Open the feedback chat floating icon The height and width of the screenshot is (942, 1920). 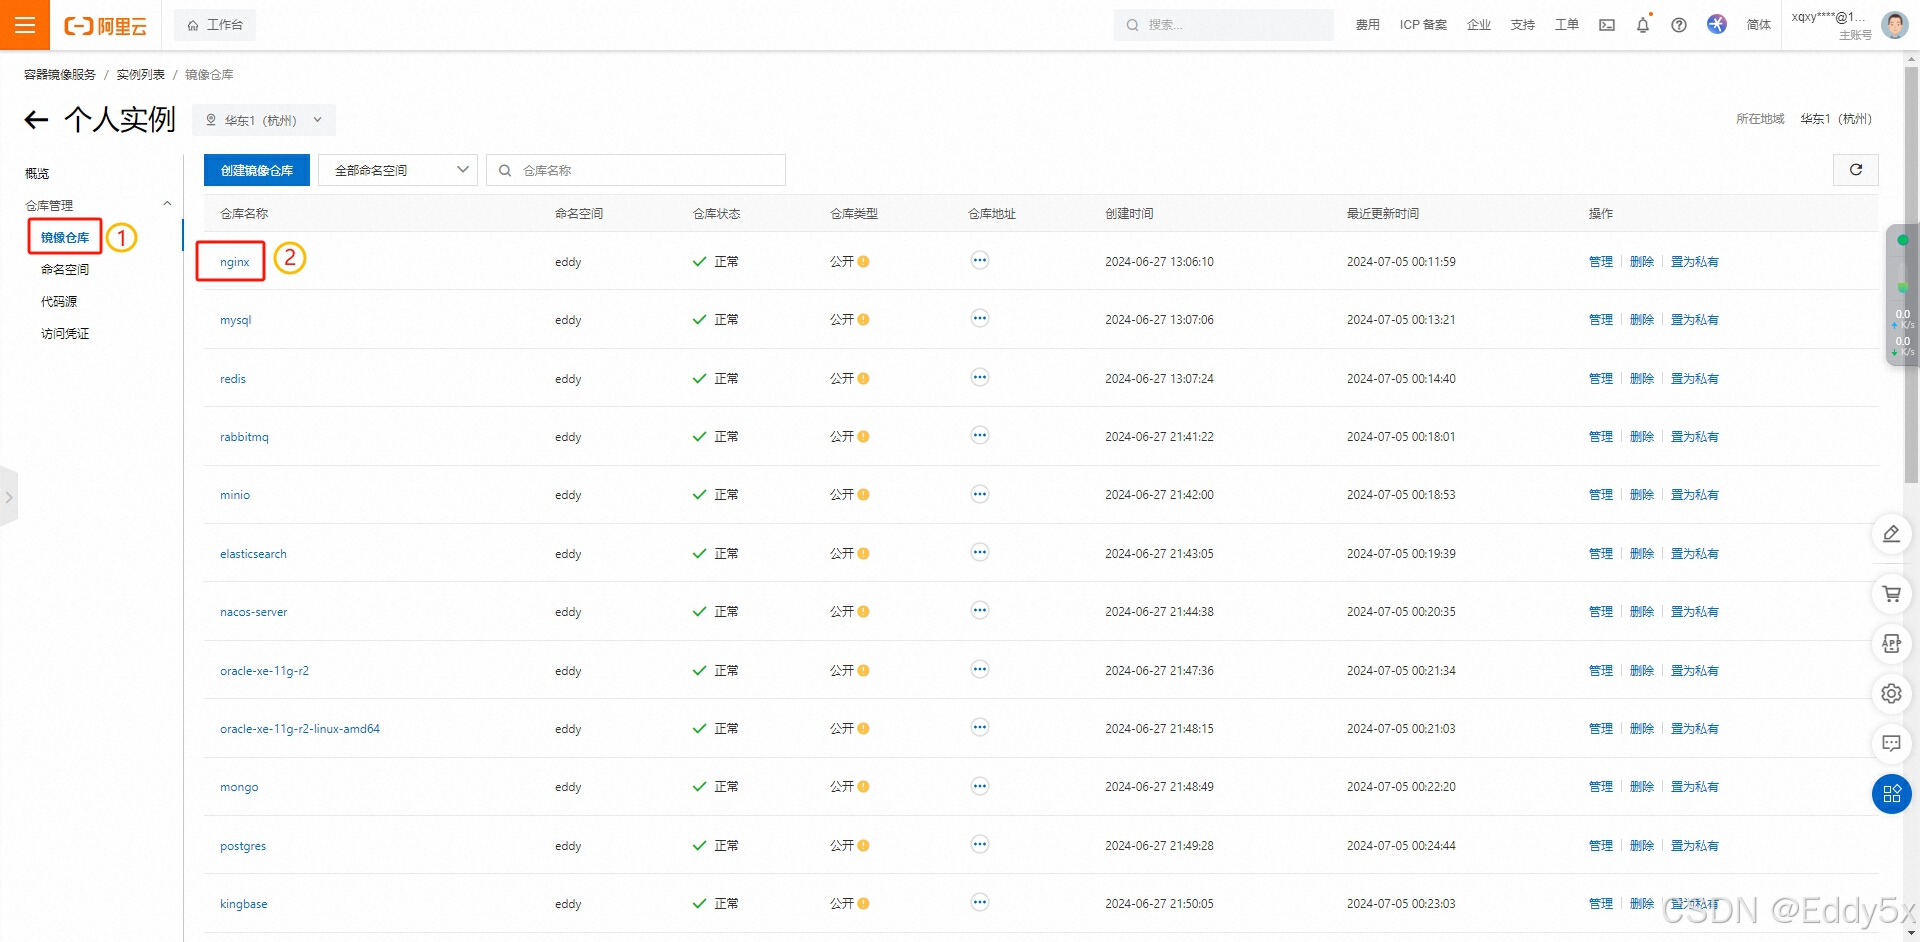pyautogui.click(x=1891, y=743)
